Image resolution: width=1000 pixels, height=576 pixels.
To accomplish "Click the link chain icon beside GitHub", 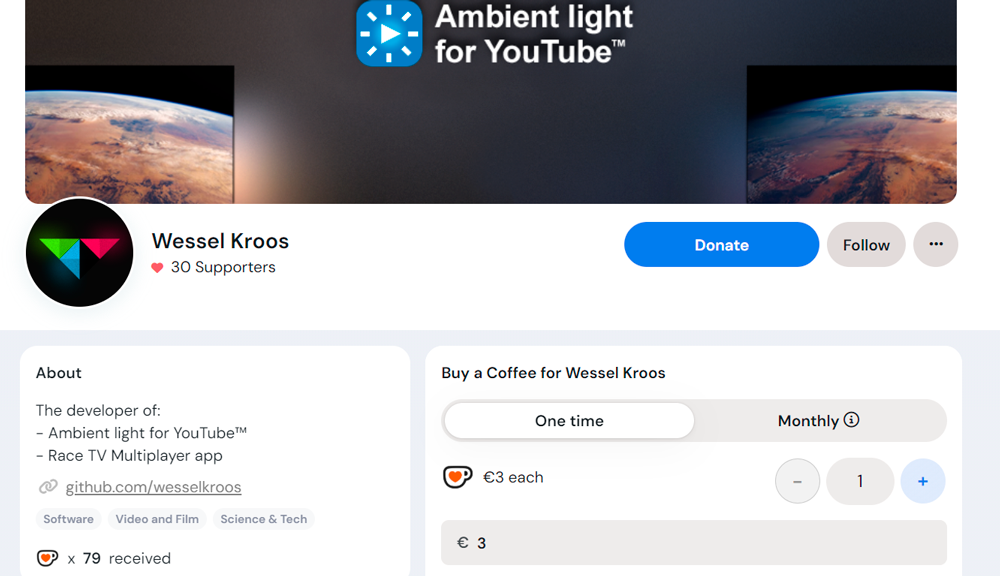I will (x=47, y=488).
